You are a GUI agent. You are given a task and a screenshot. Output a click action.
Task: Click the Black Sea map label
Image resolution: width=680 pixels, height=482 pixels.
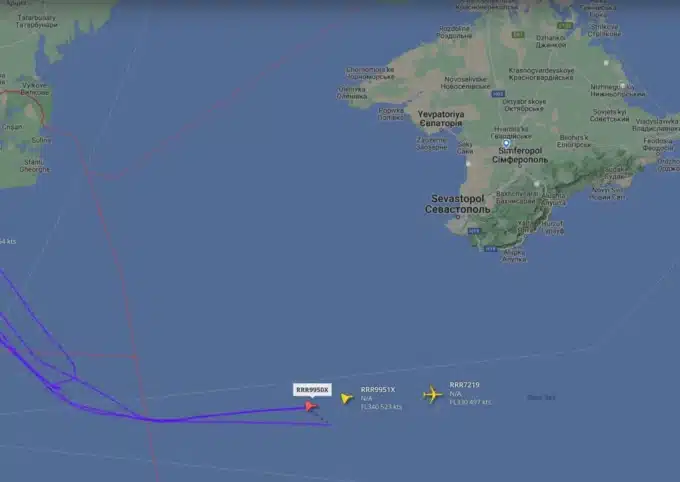(x=541, y=397)
